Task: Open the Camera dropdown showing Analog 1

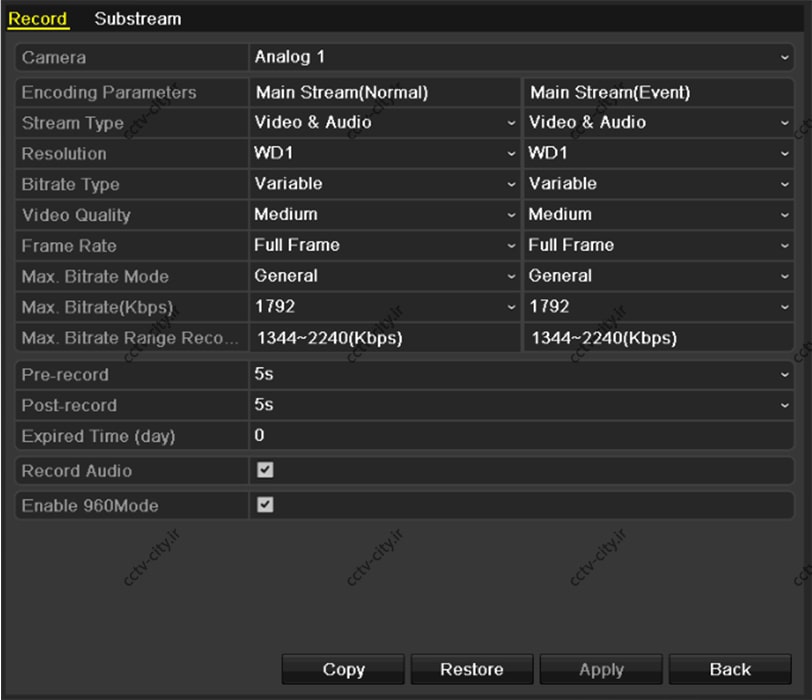Action: 521,57
